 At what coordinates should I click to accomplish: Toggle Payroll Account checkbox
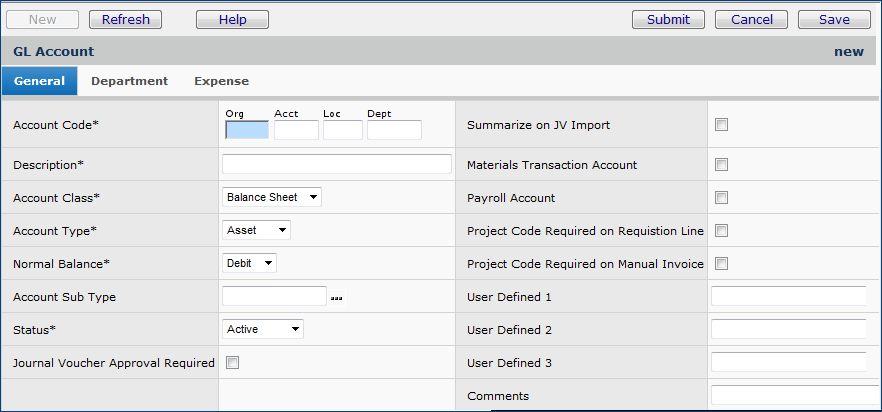[722, 198]
